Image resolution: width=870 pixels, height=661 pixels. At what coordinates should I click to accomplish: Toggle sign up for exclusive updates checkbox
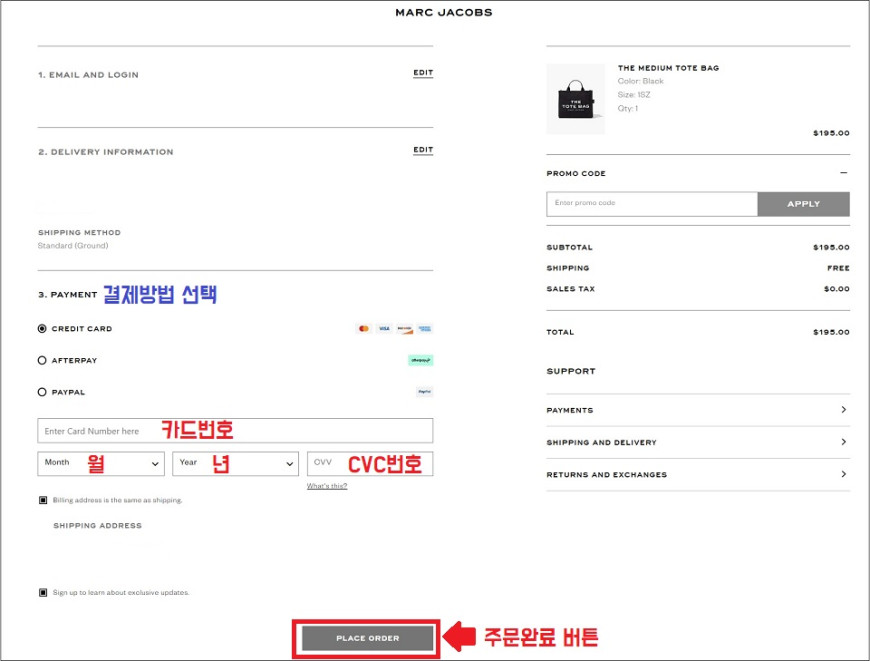click(x=43, y=592)
